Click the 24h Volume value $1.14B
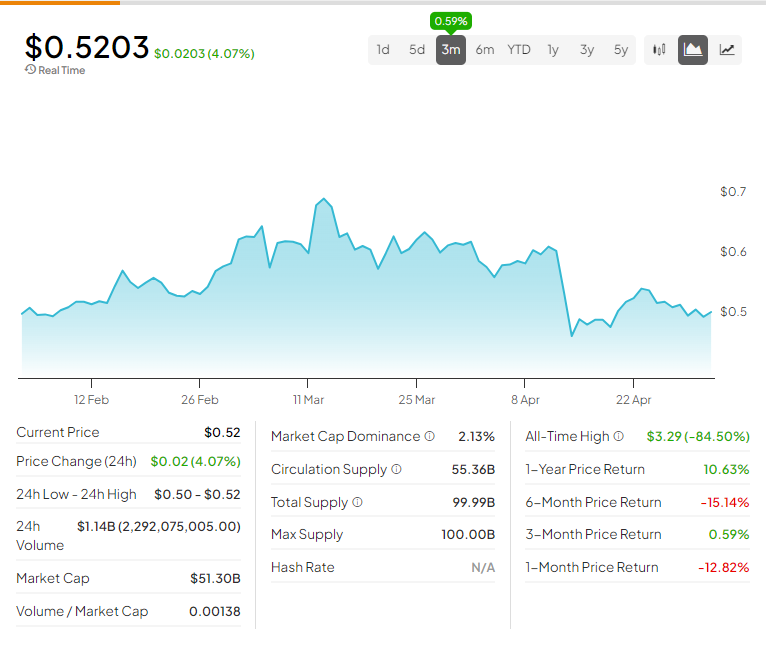The height and width of the screenshot is (645, 766). (x=159, y=526)
